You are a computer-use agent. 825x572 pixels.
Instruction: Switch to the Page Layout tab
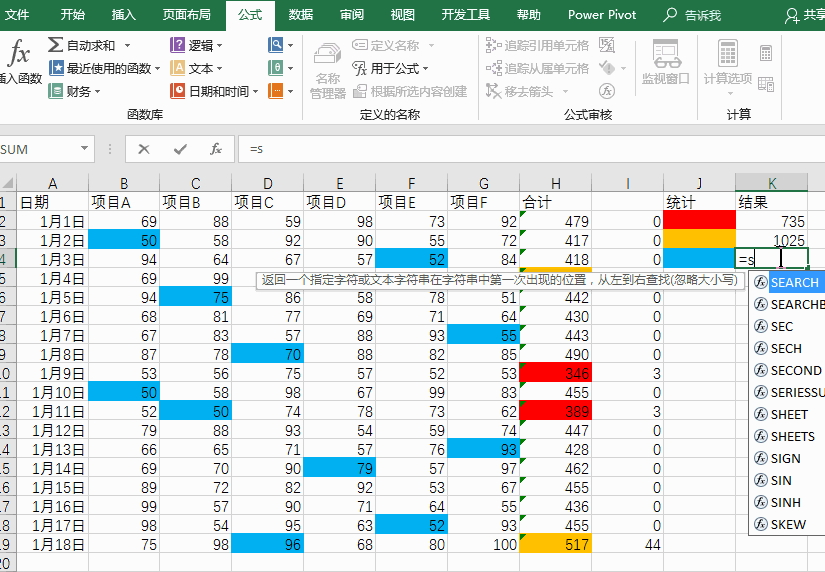click(187, 15)
